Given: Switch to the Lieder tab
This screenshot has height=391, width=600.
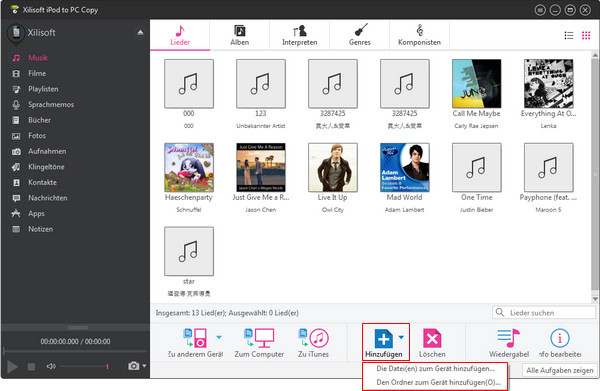Looking at the screenshot, I should pyautogui.click(x=180, y=35).
